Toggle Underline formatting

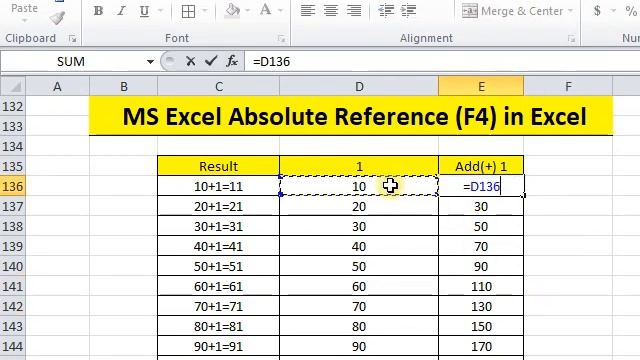144,11
